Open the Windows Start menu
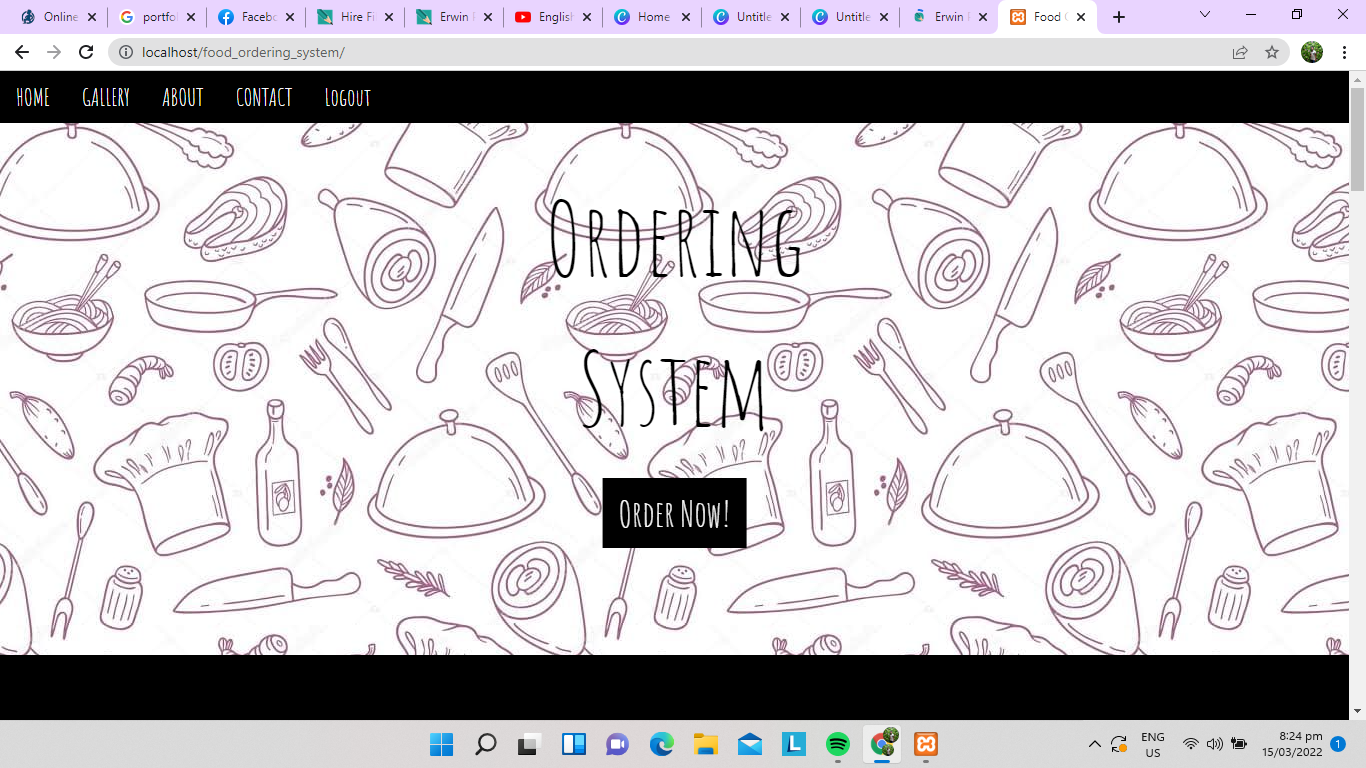Screen dimensions: 1366x768 pos(441,744)
